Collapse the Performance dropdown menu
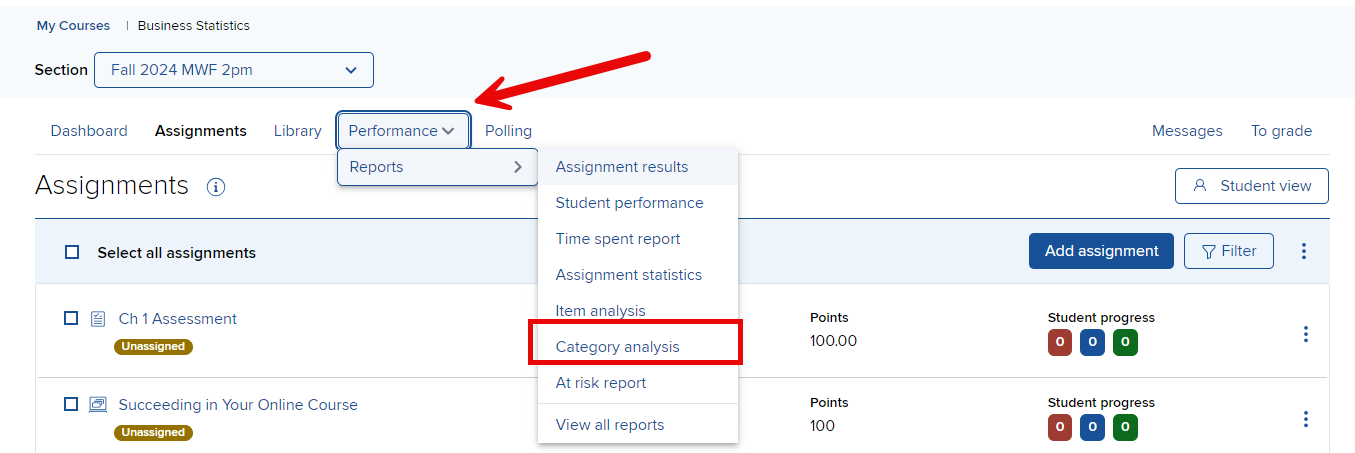1355x453 pixels. tap(403, 131)
